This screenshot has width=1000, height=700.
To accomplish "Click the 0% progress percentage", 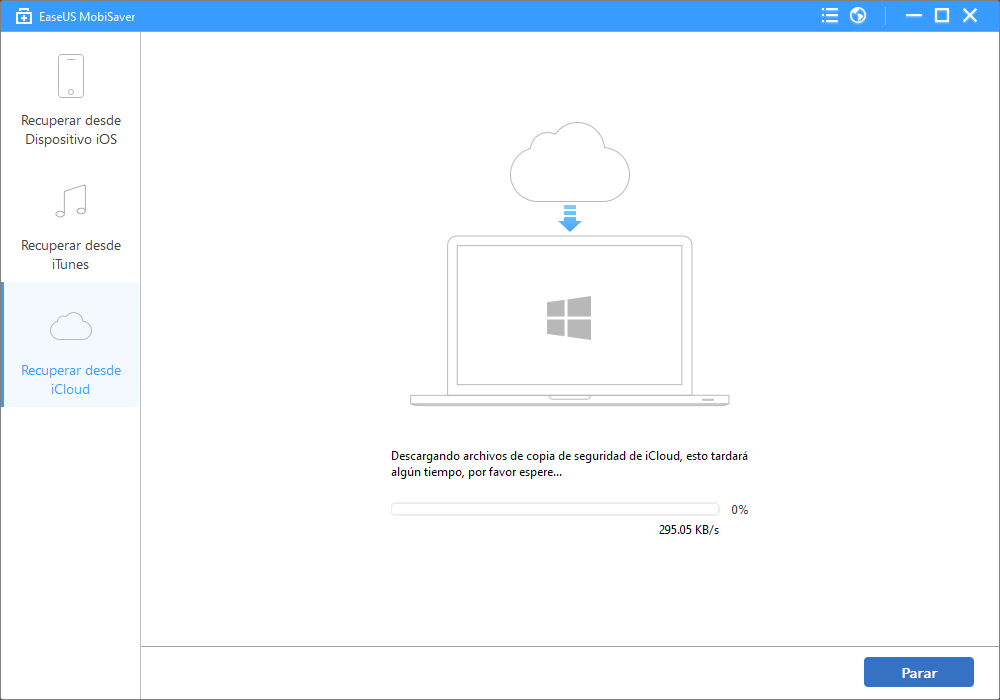I will 739,510.
